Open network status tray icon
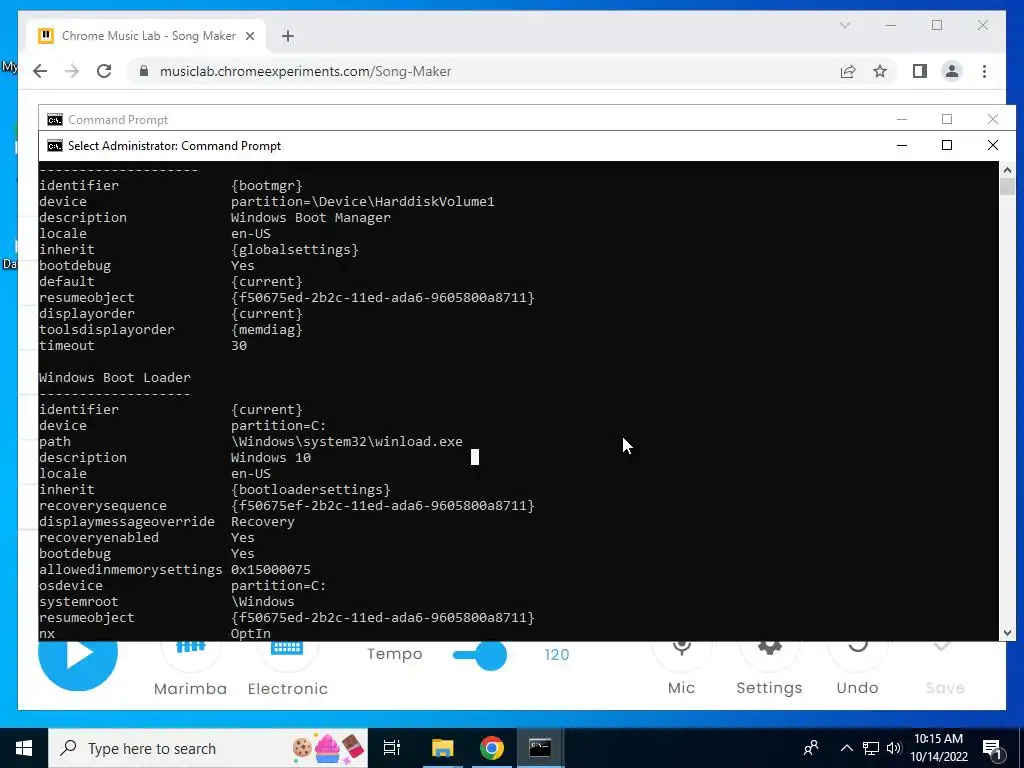 tap(871, 748)
